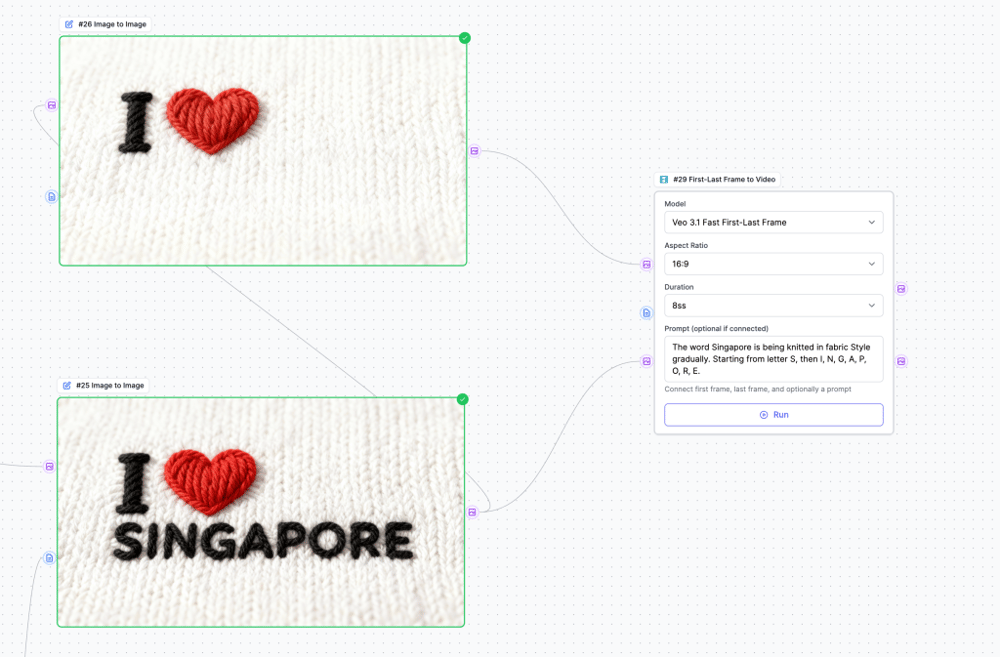Open the Model dropdown showing Veo 3.1 Fast
1000x657 pixels.
coord(773,222)
